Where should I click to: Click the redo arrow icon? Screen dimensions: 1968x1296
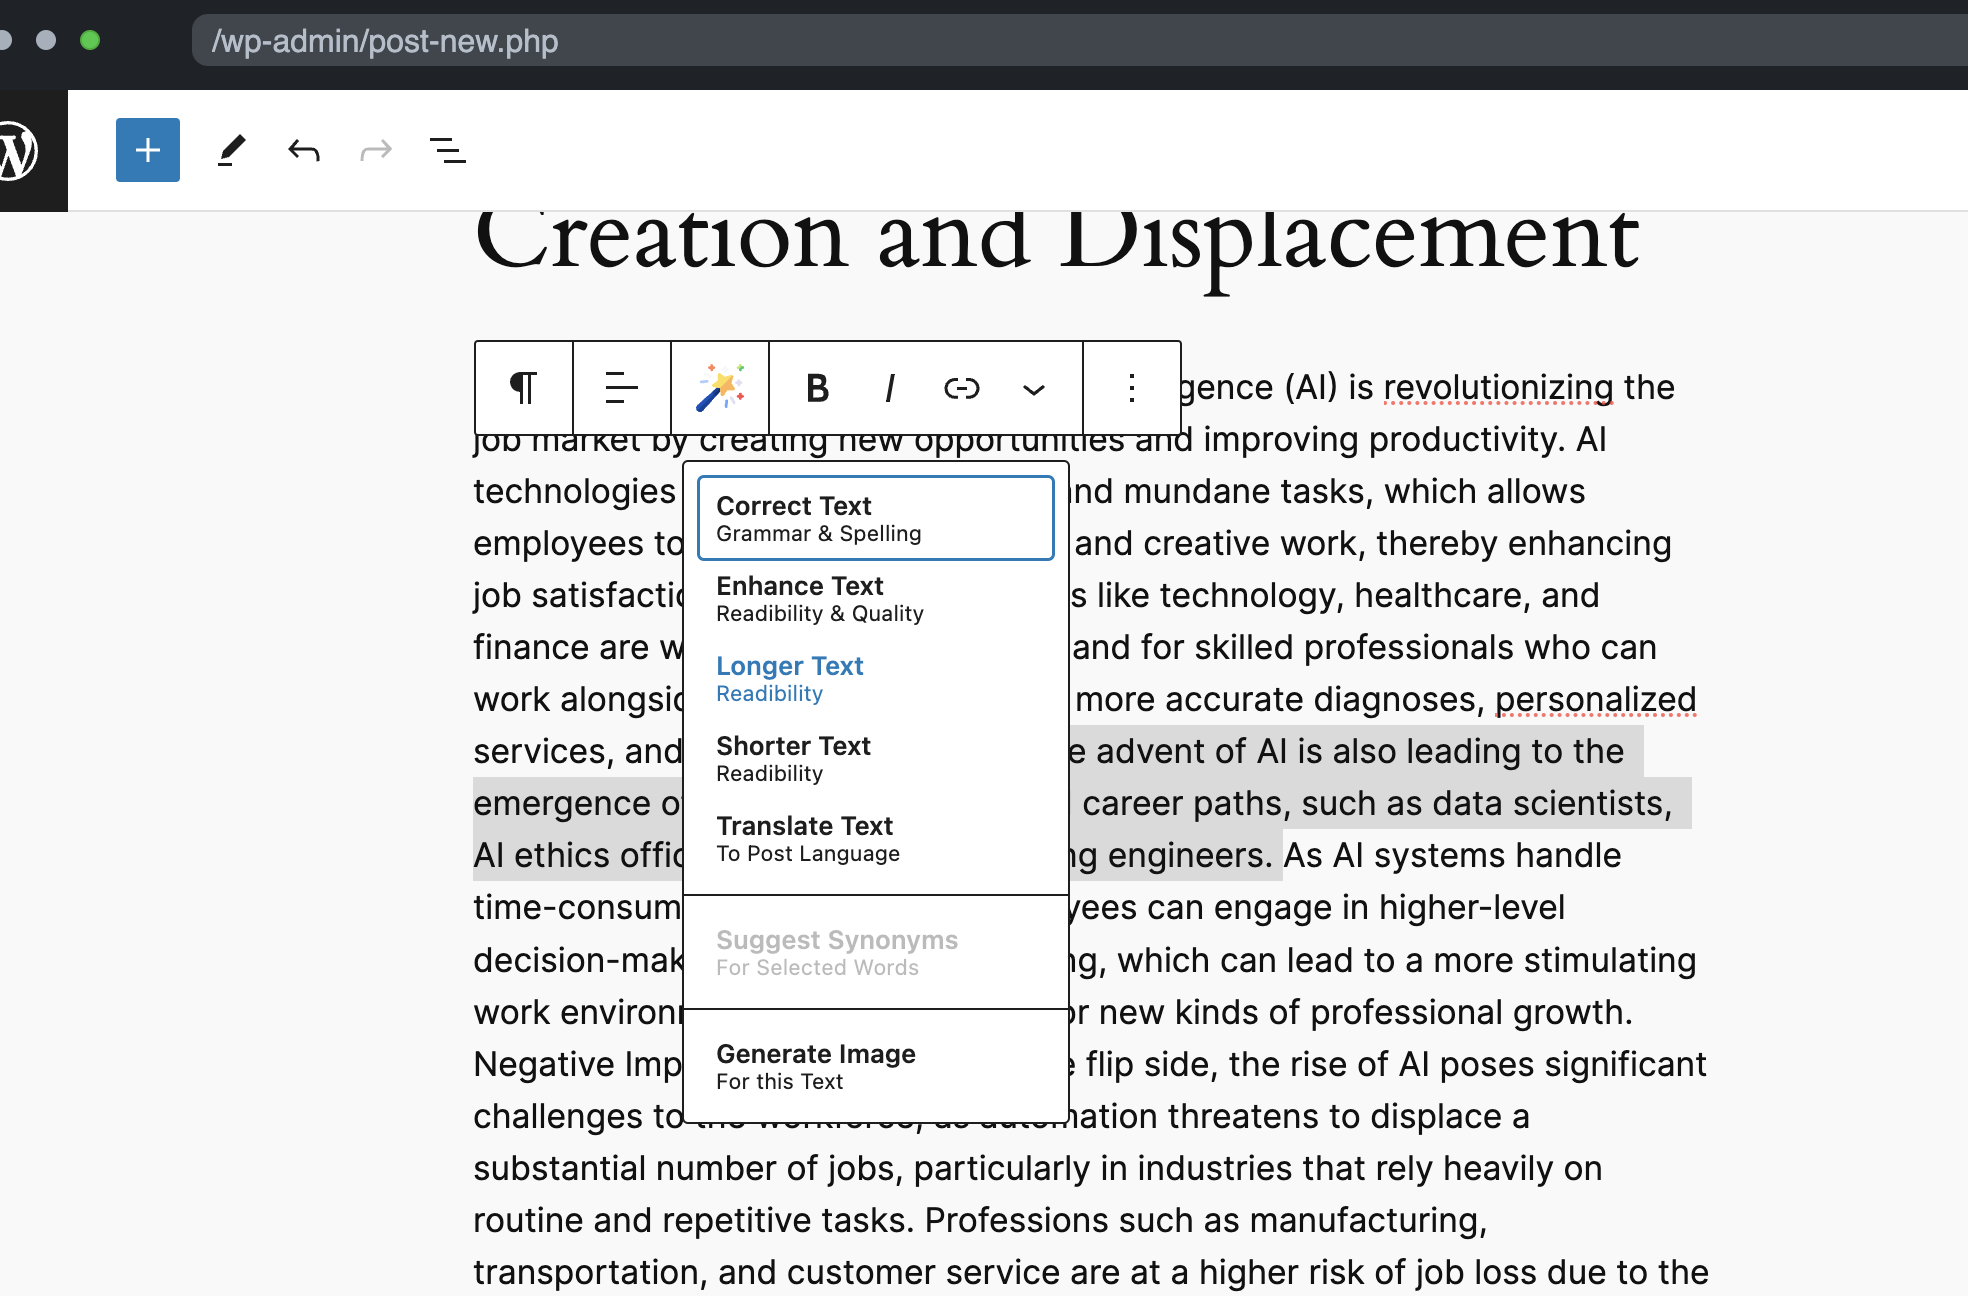click(376, 151)
